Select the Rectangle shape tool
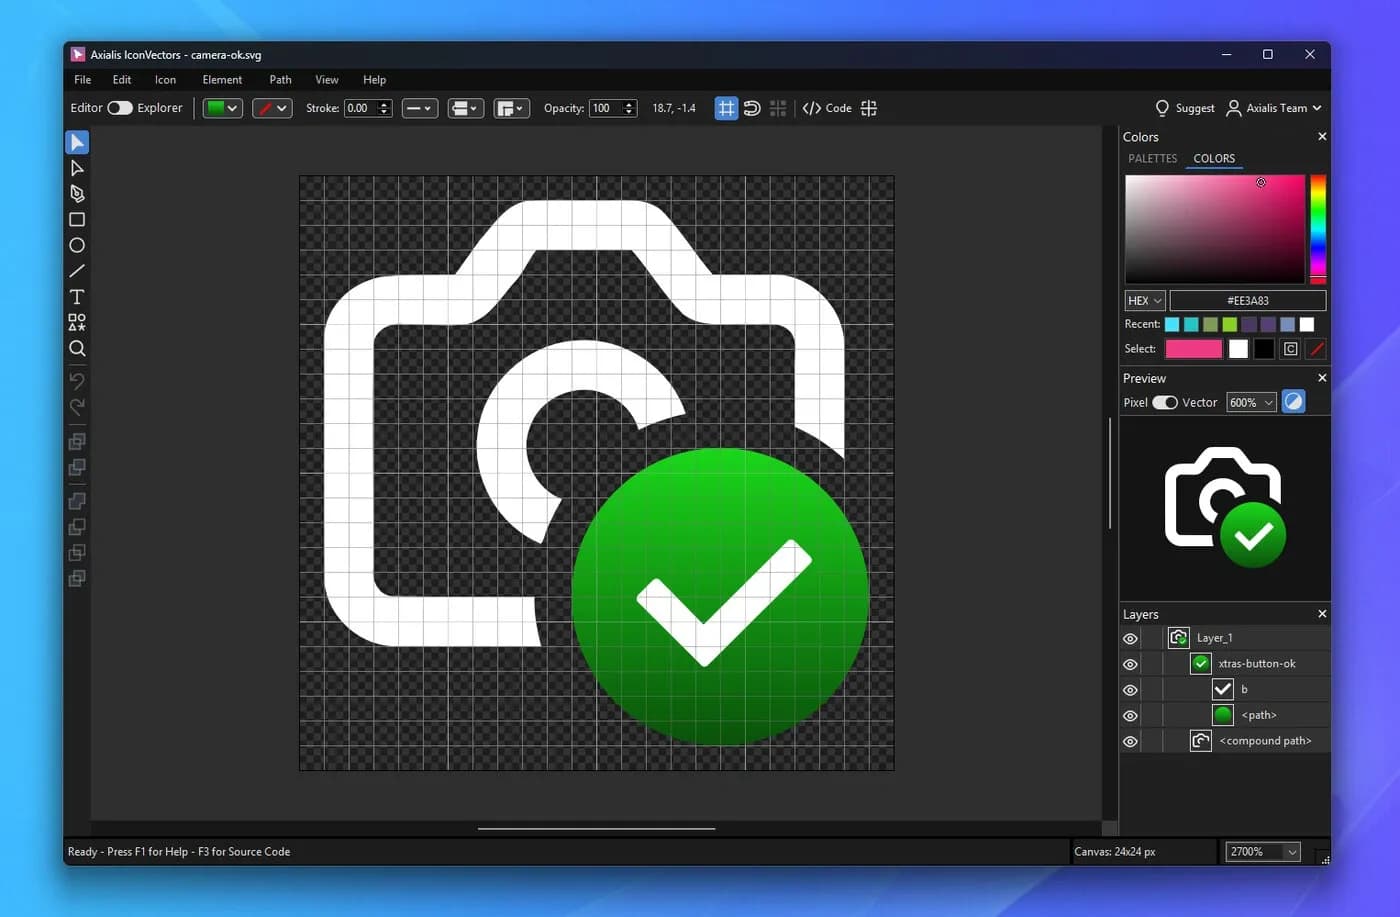This screenshot has height=917, width=1400. coord(77,220)
